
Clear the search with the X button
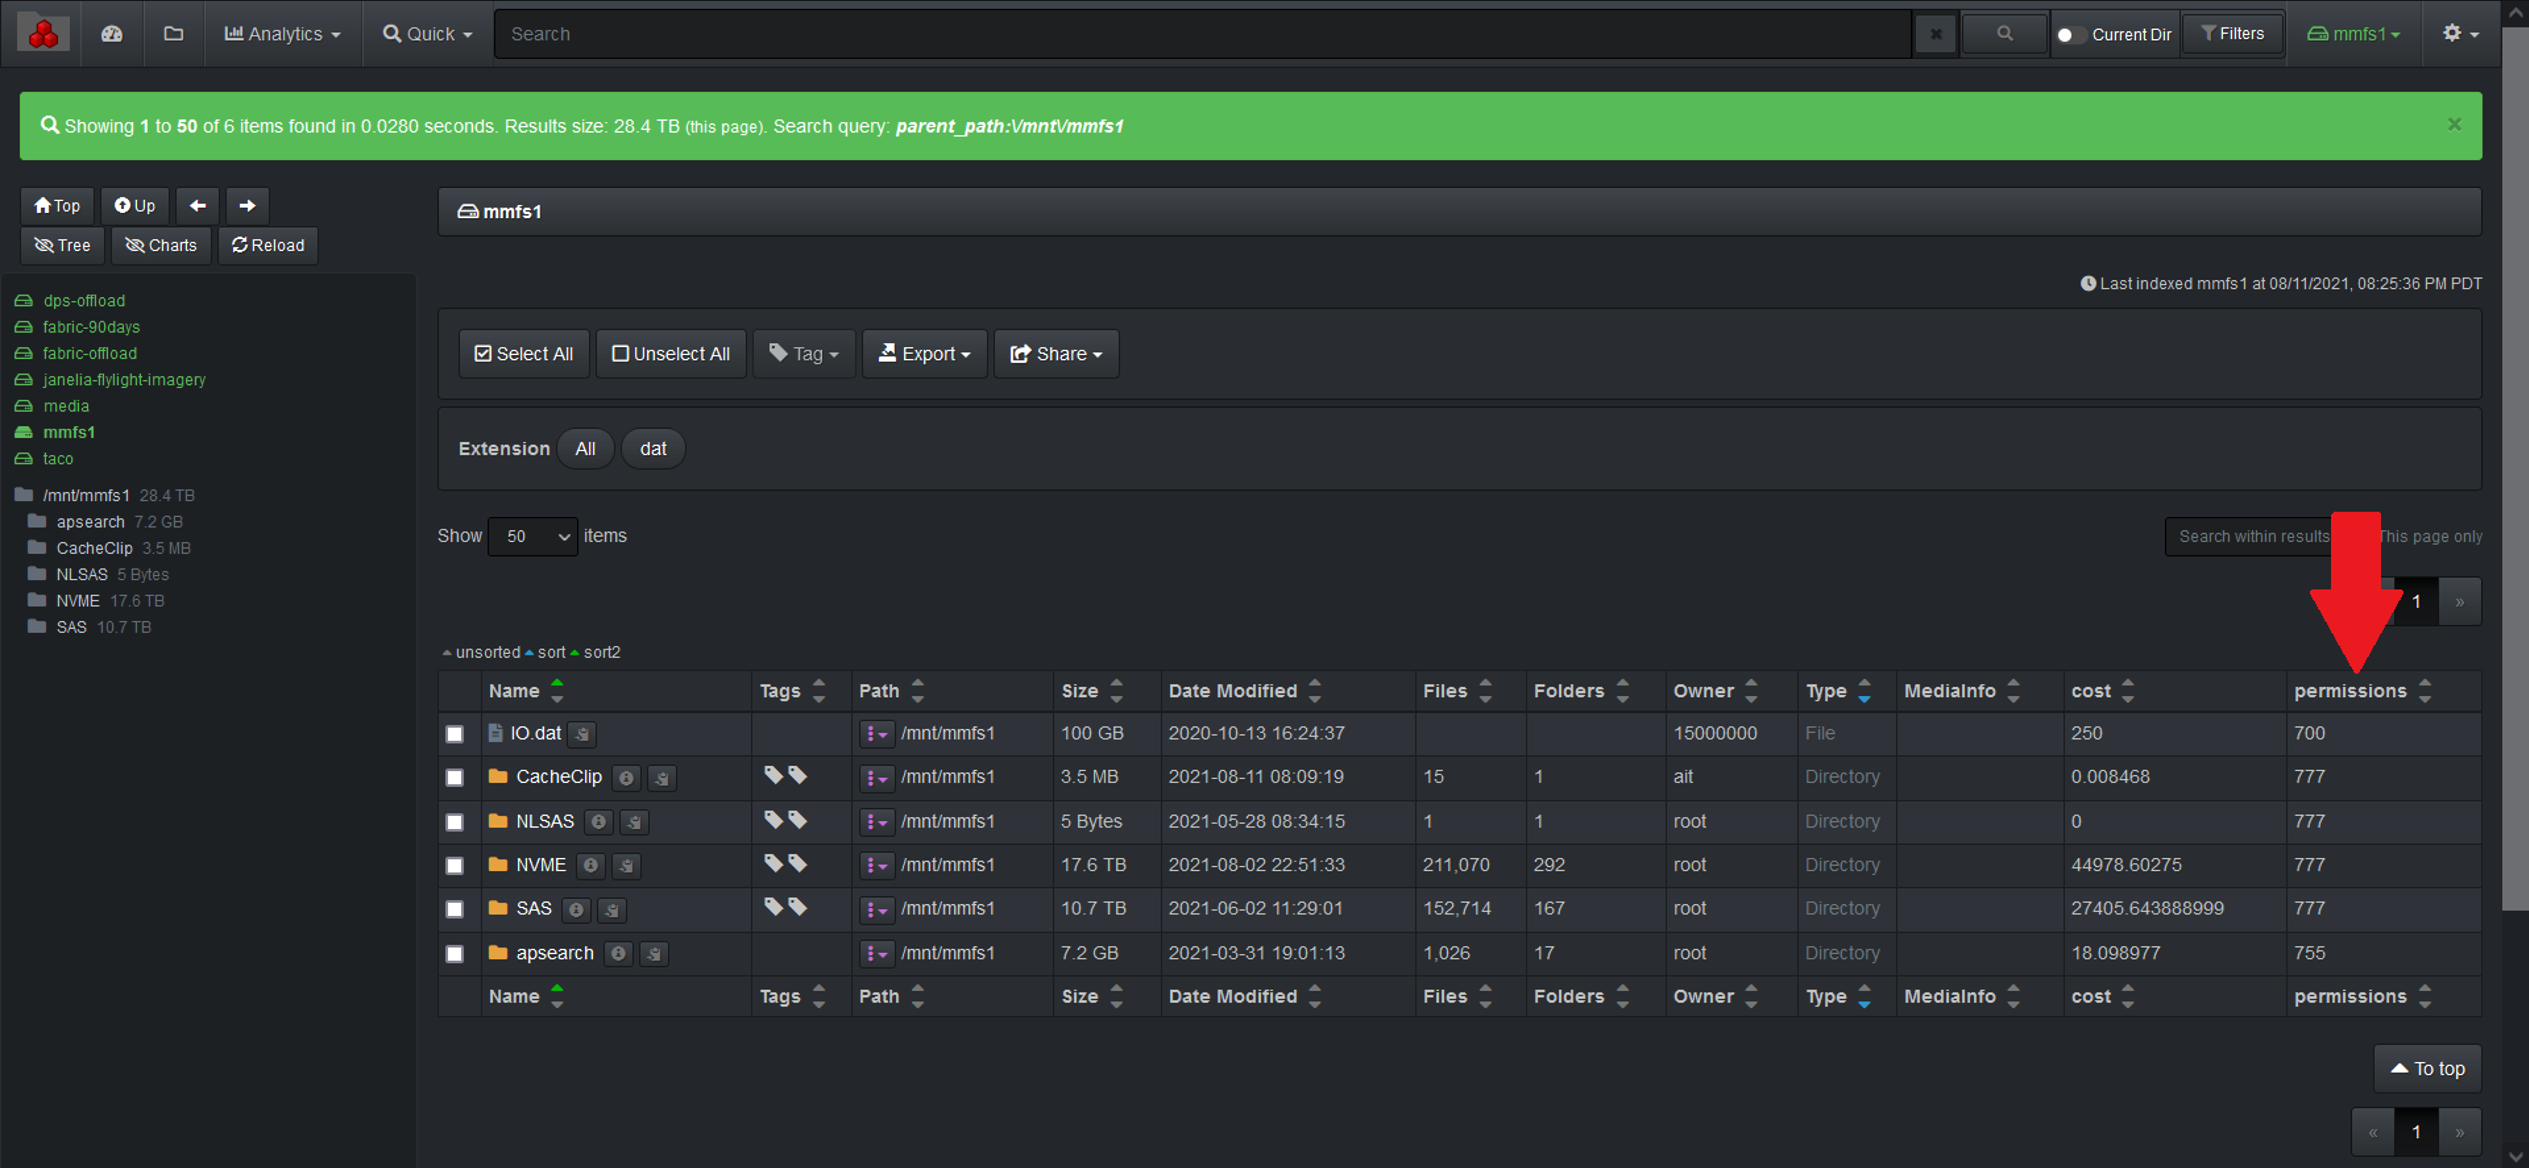pyautogui.click(x=1936, y=33)
